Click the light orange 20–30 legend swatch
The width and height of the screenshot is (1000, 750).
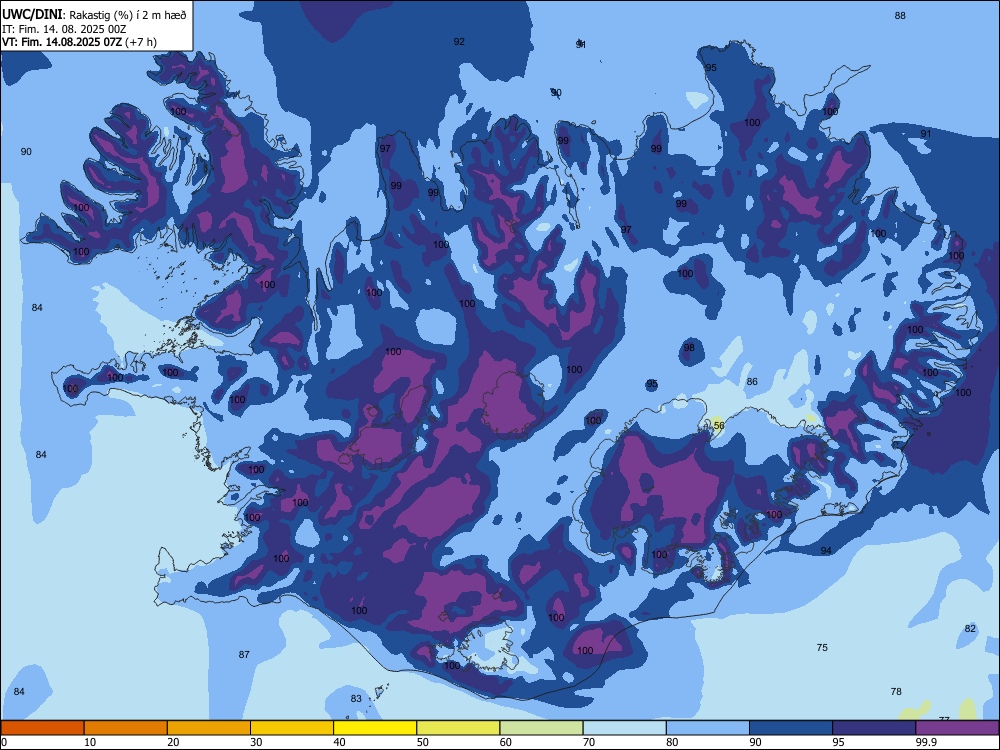point(209,728)
